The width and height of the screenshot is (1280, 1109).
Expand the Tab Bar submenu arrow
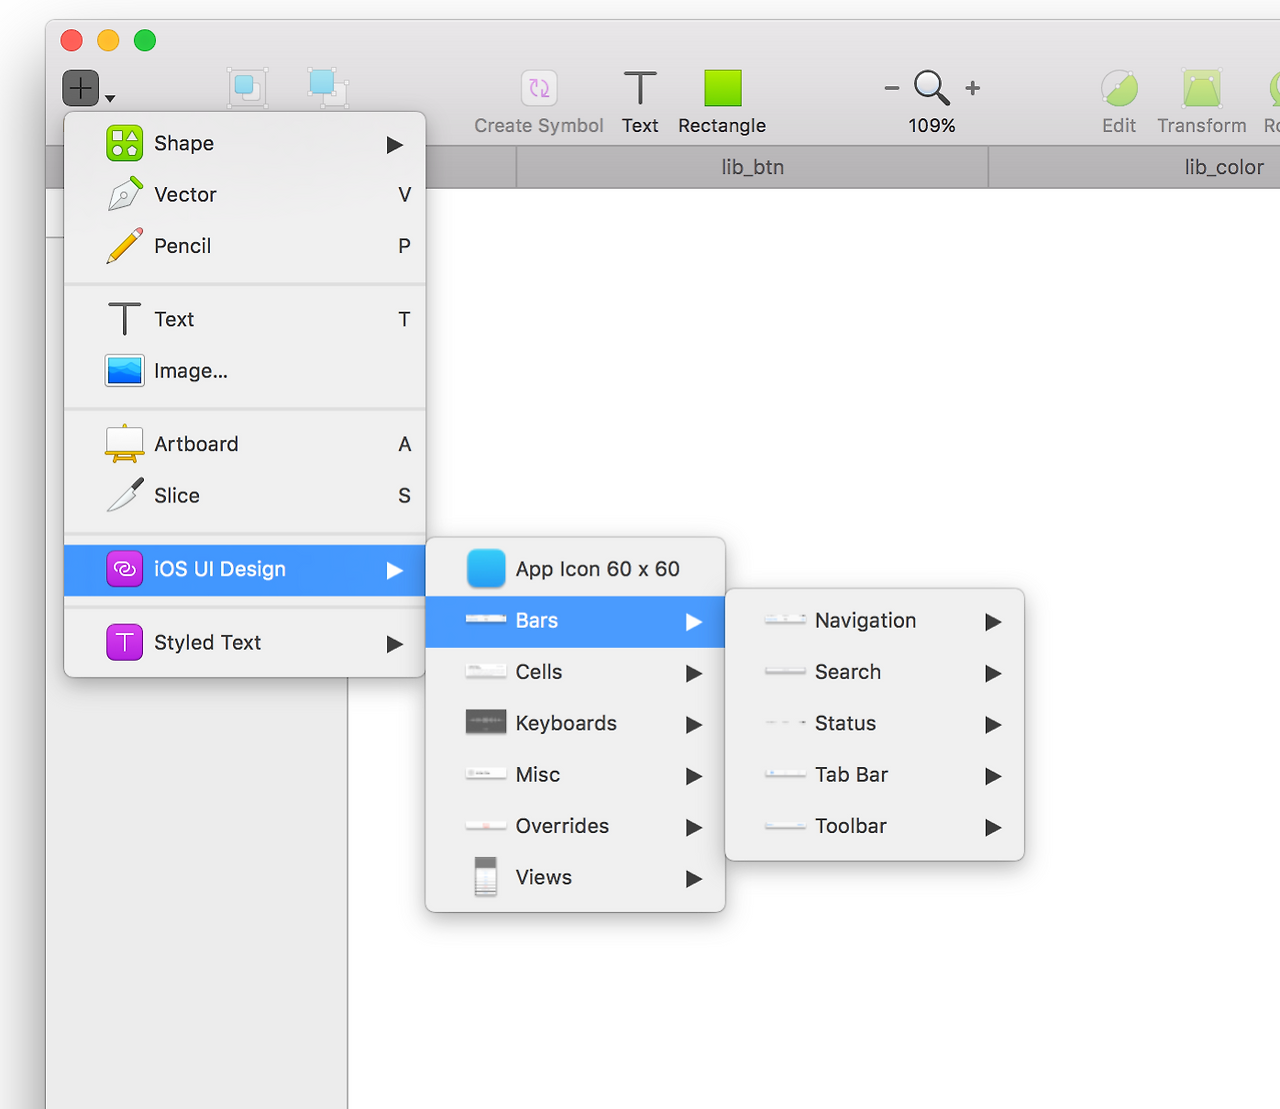click(x=993, y=776)
